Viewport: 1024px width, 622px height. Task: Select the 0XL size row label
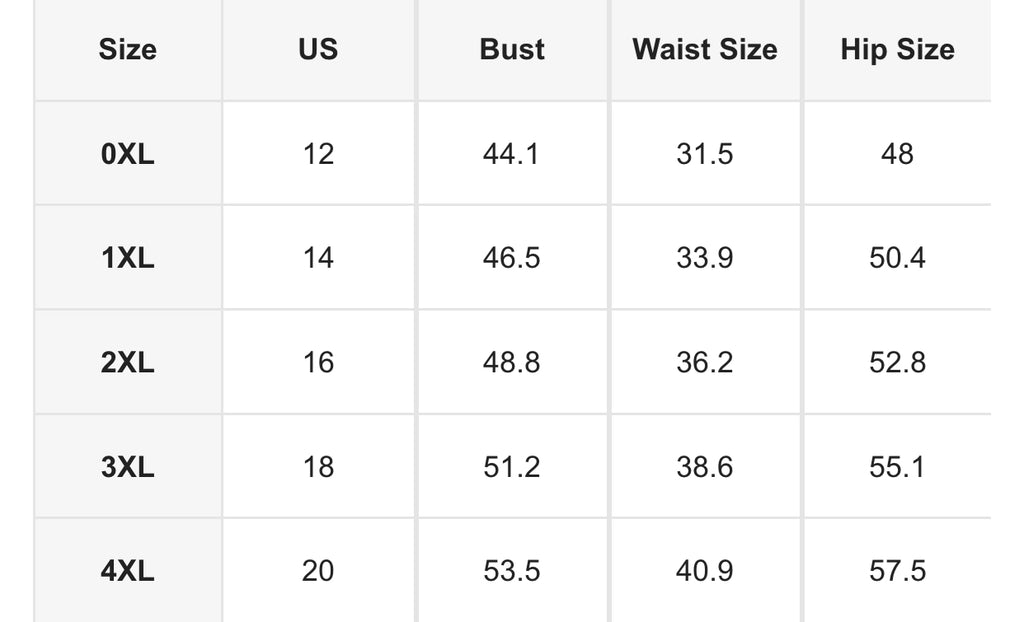click(x=127, y=154)
